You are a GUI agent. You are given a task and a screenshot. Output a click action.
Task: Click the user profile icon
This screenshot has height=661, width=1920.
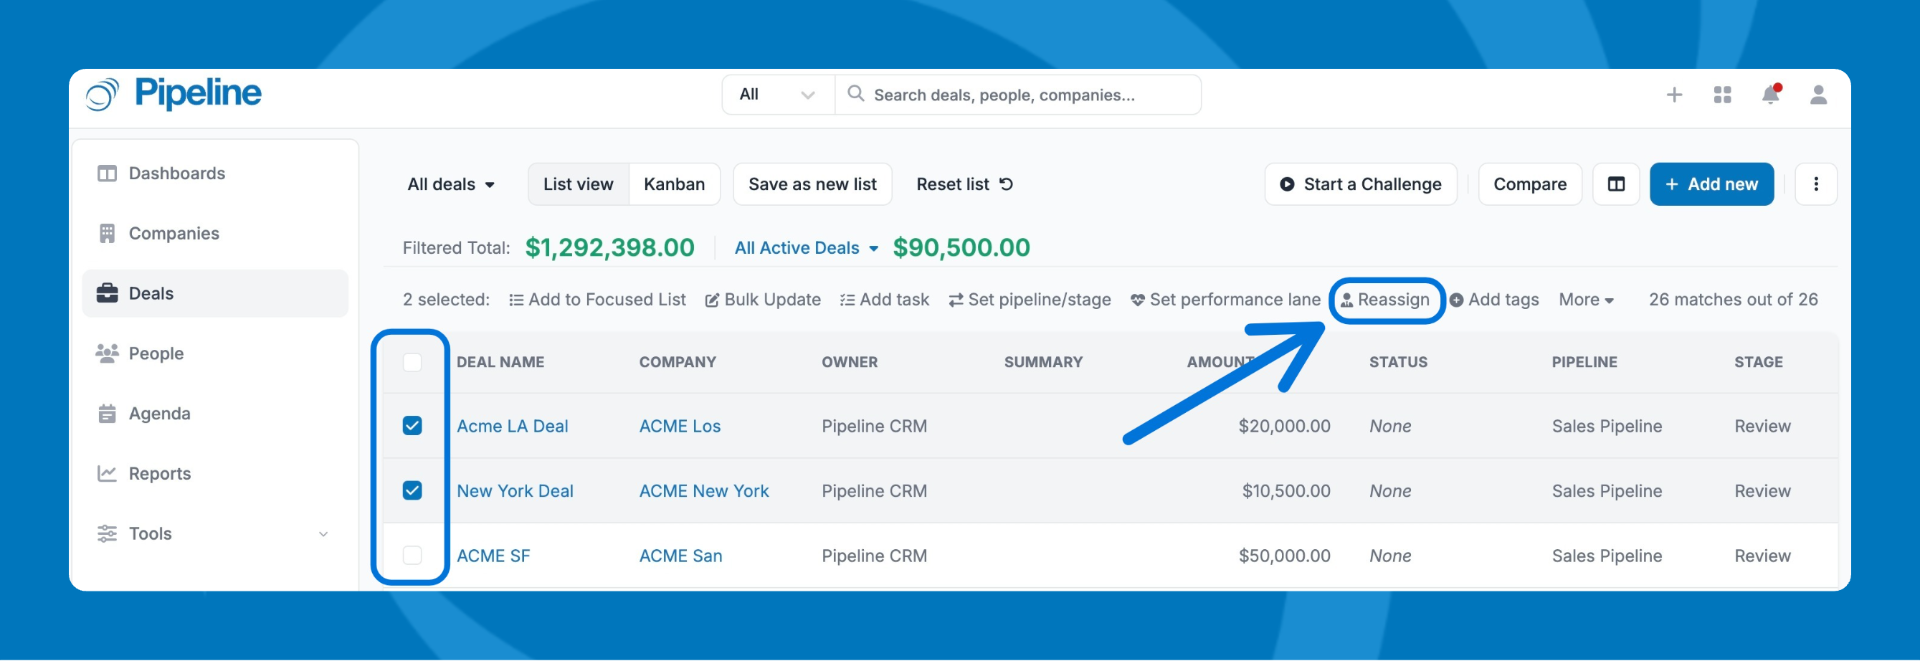coord(1818,95)
